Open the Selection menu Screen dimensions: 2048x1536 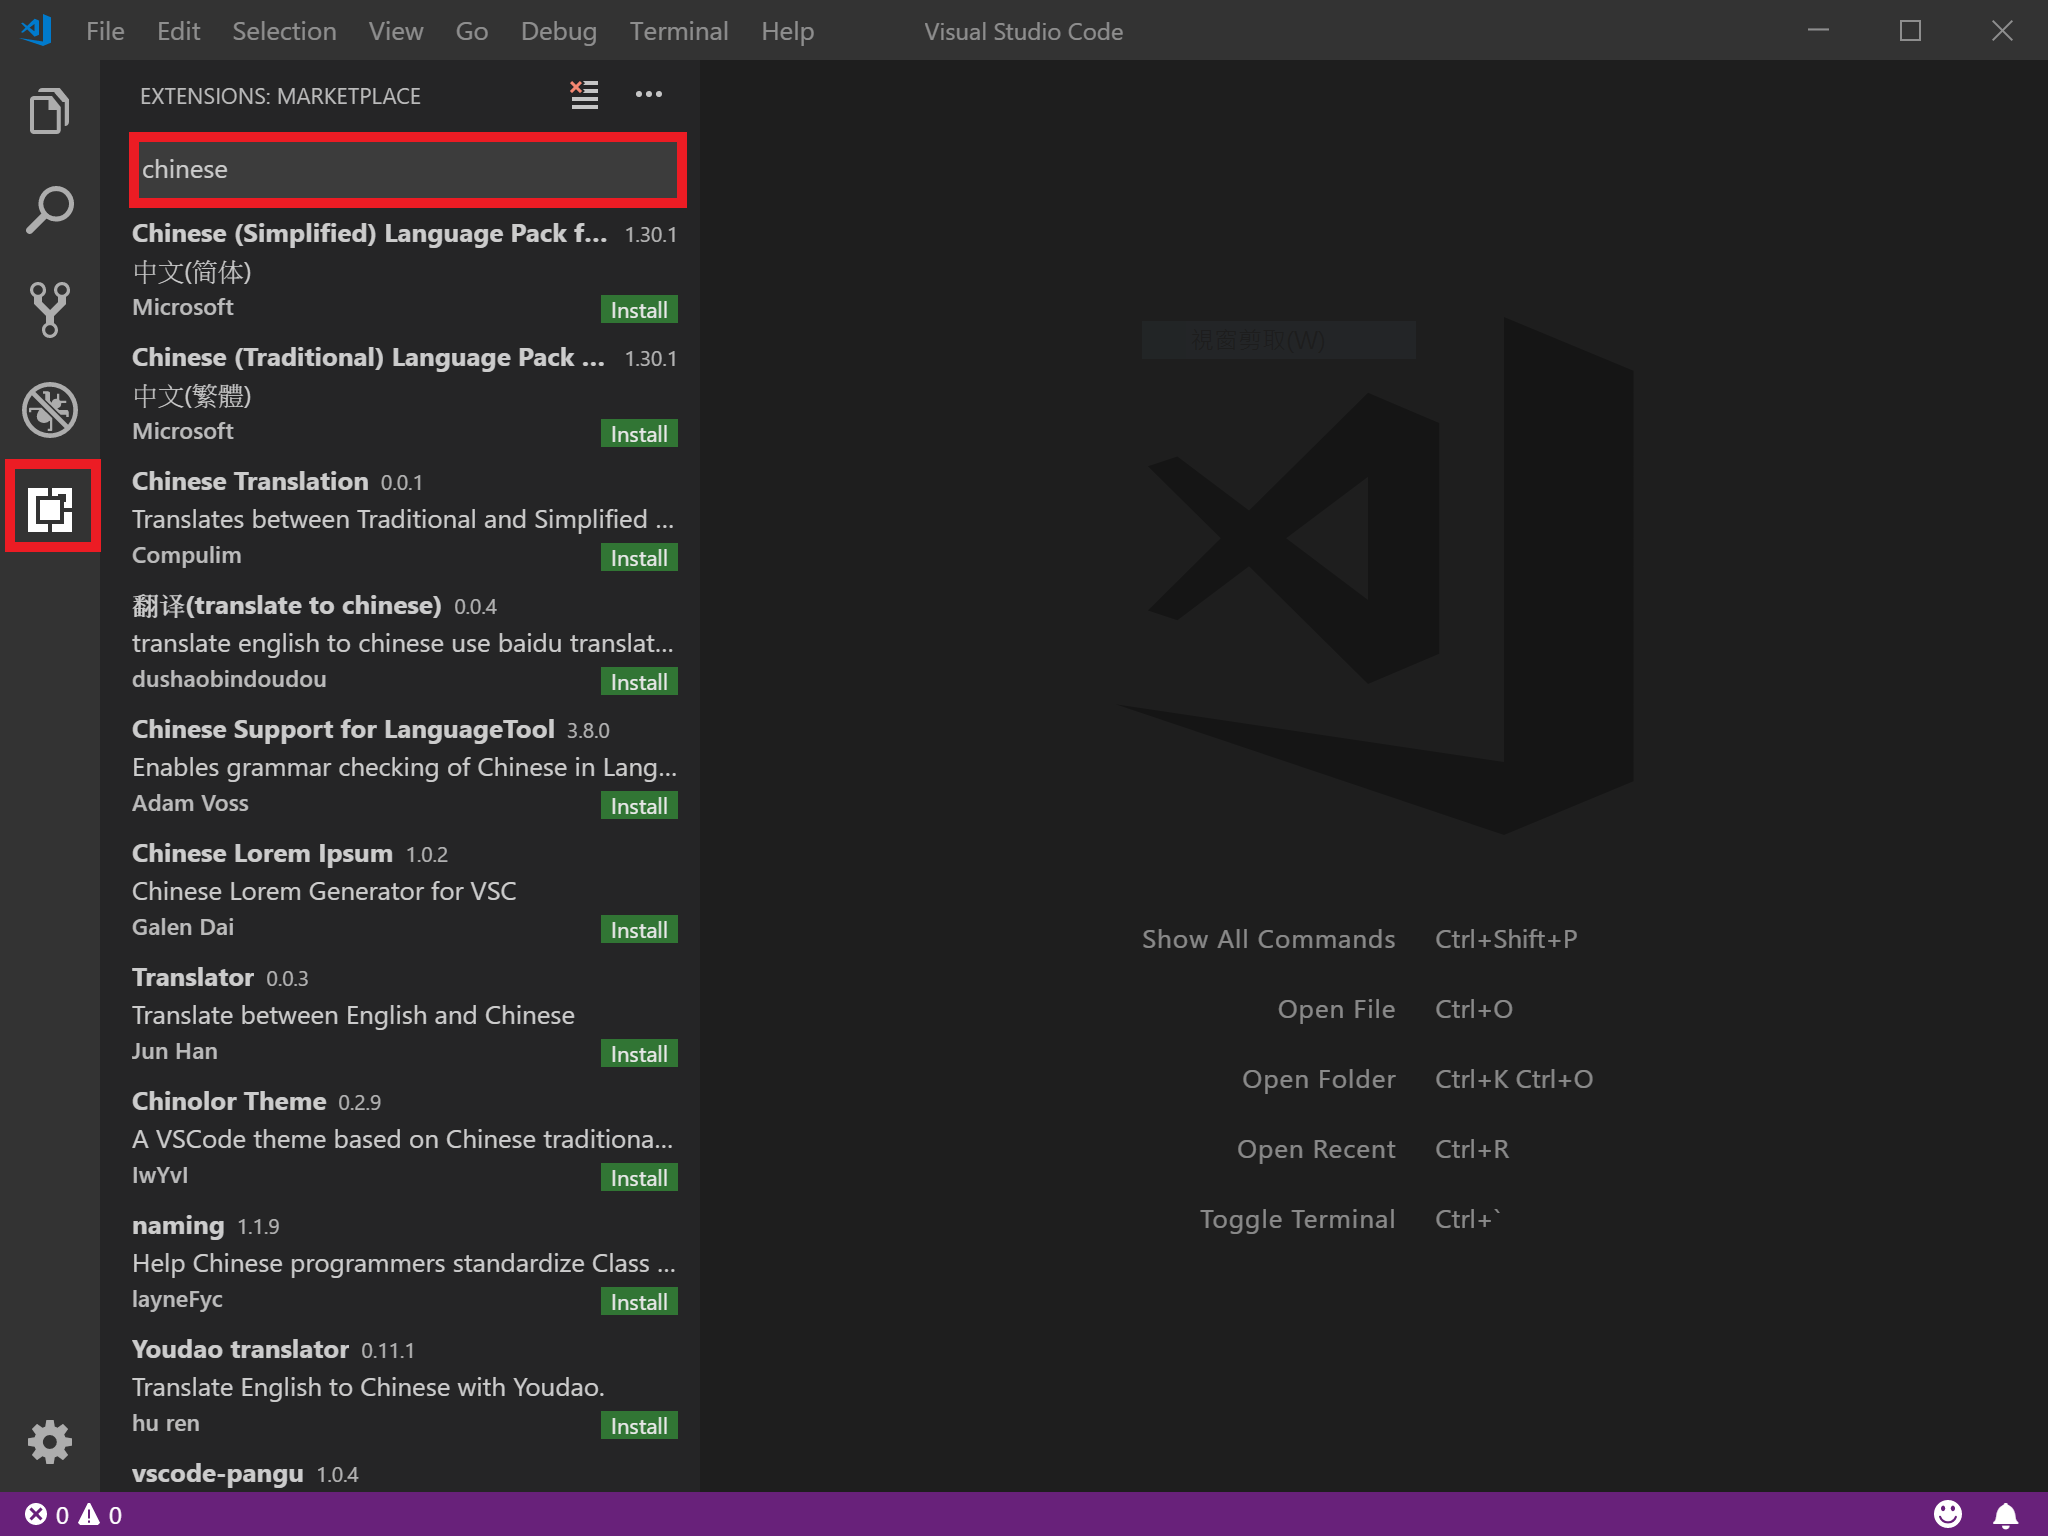click(284, 31)
